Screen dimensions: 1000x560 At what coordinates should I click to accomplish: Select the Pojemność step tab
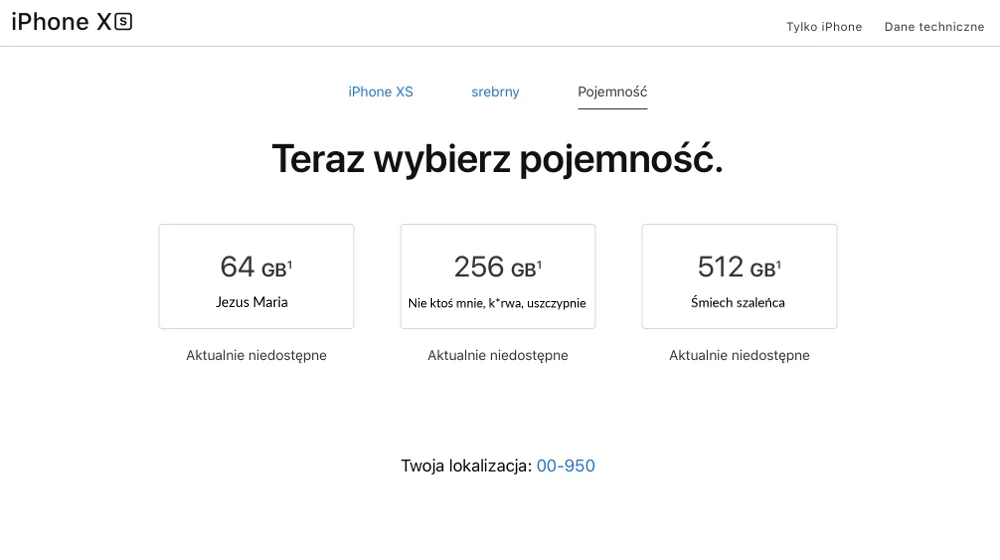(x=612, y=92)
